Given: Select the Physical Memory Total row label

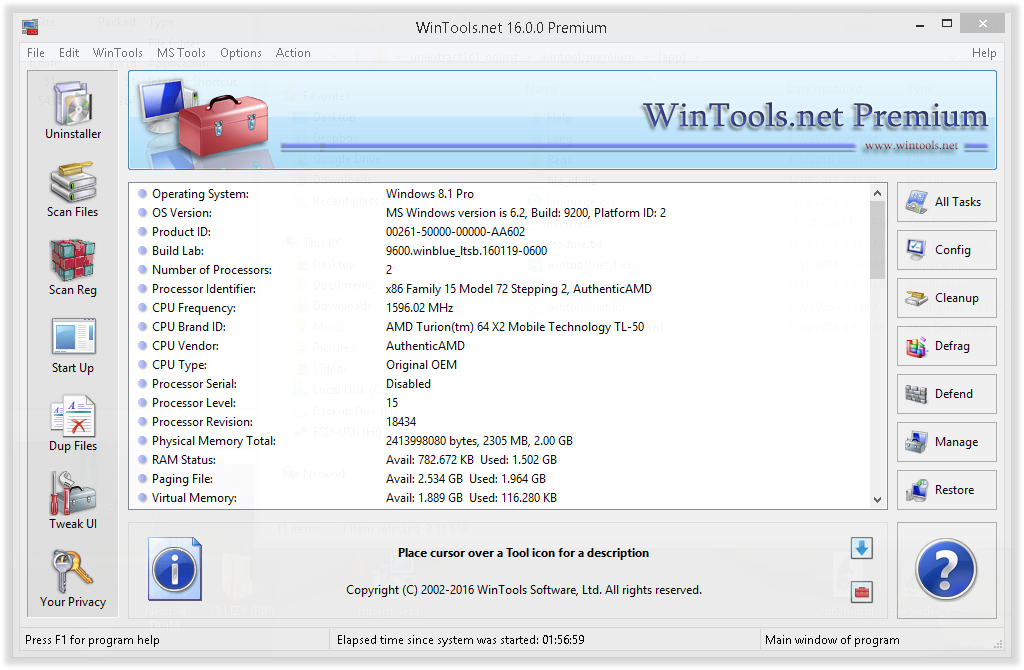Looking at the screenshot, I should pos(214,441).
